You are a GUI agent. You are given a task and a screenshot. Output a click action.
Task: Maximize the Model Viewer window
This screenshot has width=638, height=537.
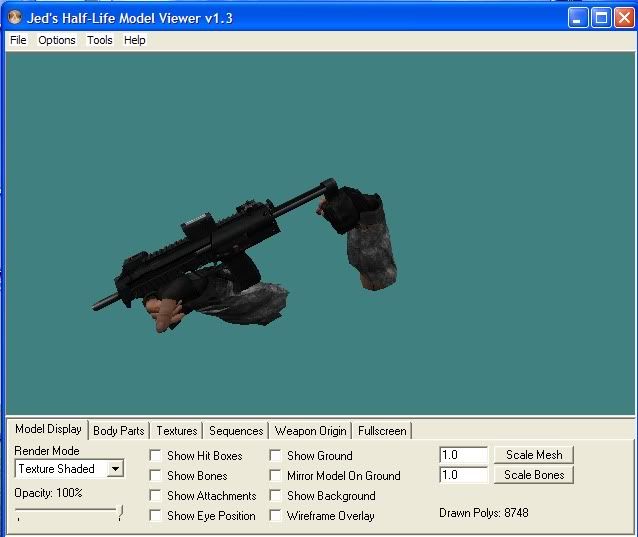(x=601, y=17)
